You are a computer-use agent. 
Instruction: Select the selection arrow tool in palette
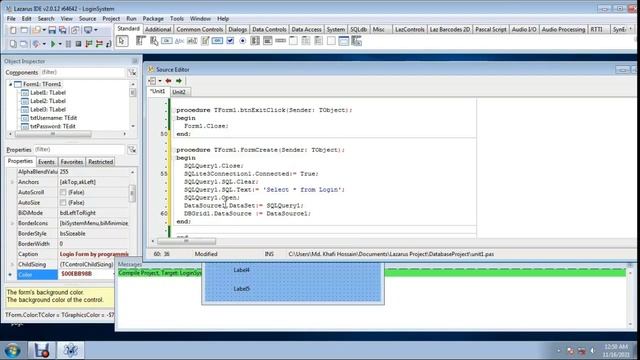(122, 41)
